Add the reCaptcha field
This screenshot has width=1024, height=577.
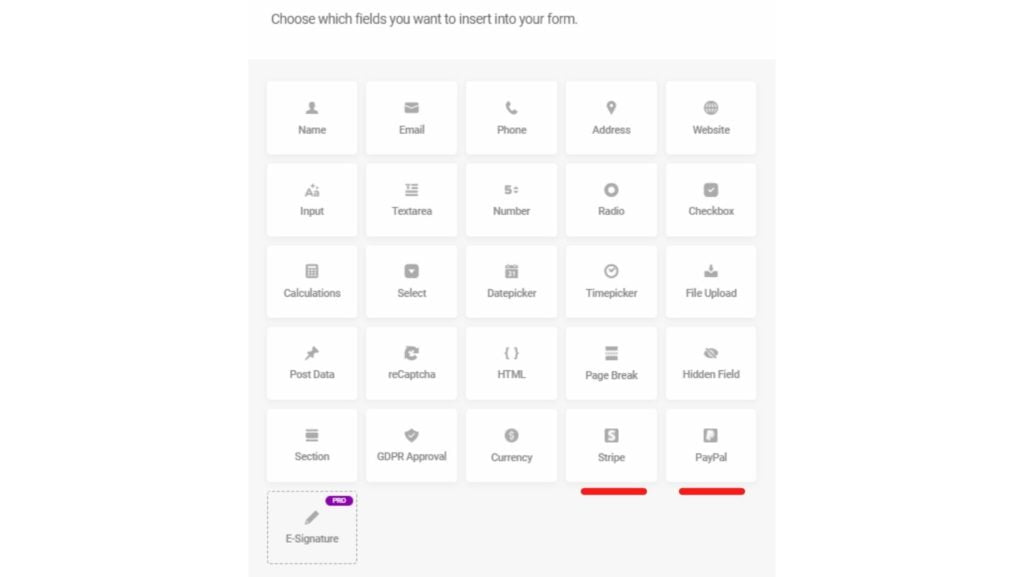(411, 363)
